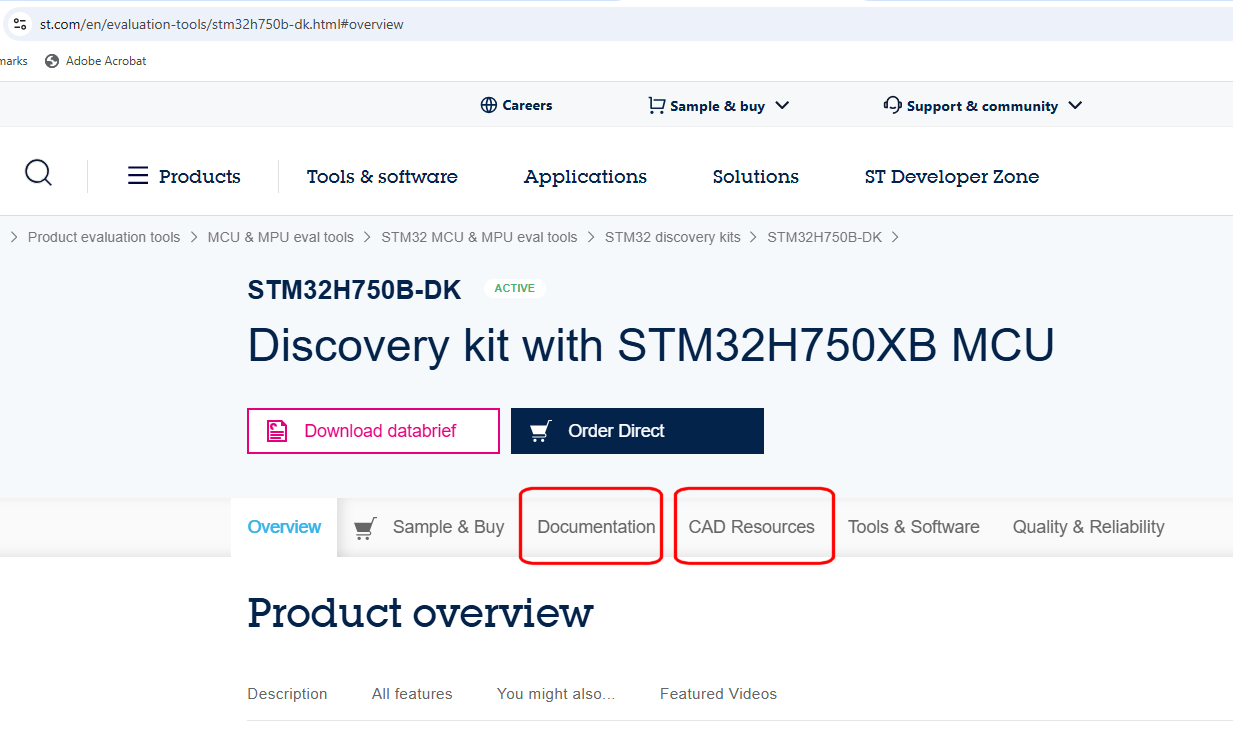Open the search magnifier icon
This screenshot has height=750, width=1233.
pos(38,172)
